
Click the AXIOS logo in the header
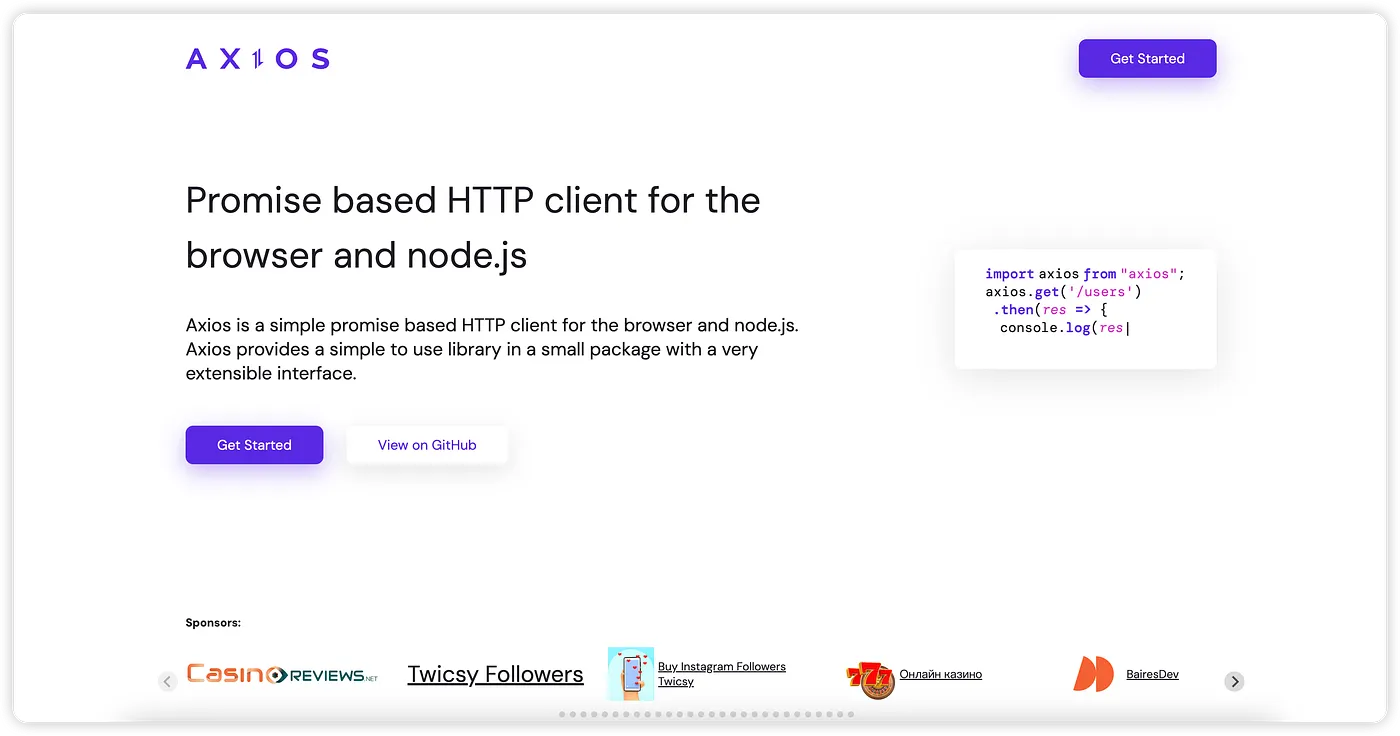coord(257,59)
